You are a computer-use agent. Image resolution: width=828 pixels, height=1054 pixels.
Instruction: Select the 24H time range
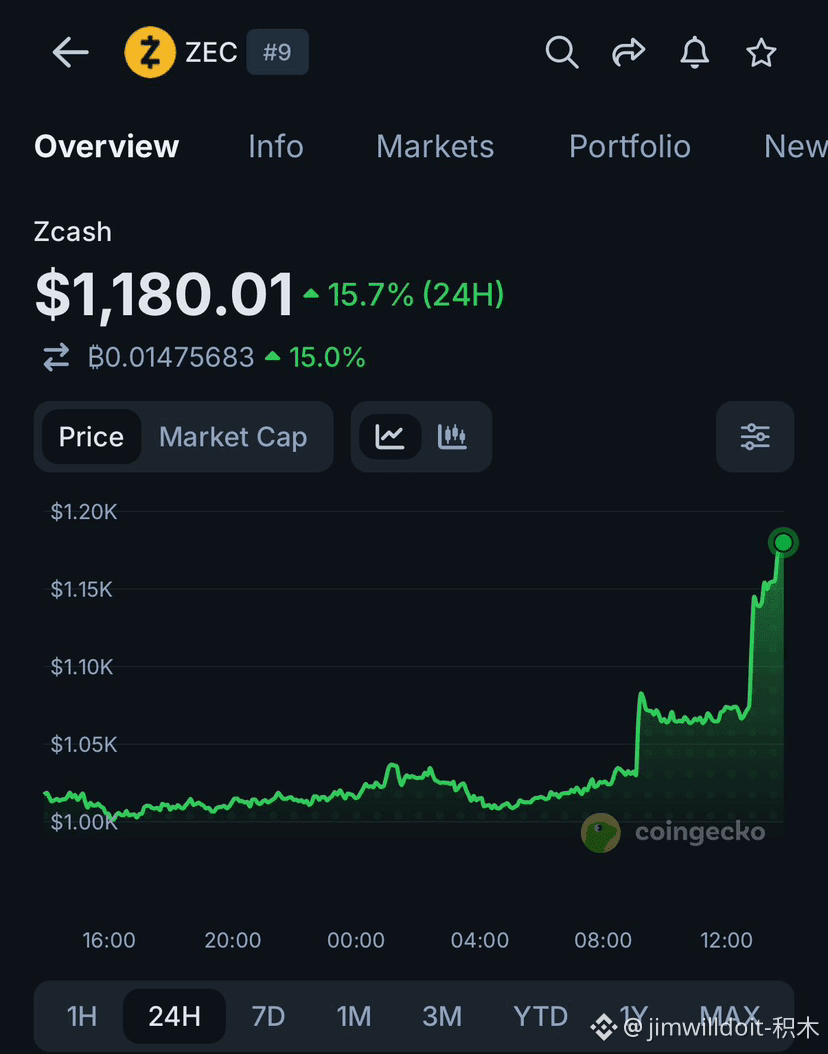point(175,1016)
